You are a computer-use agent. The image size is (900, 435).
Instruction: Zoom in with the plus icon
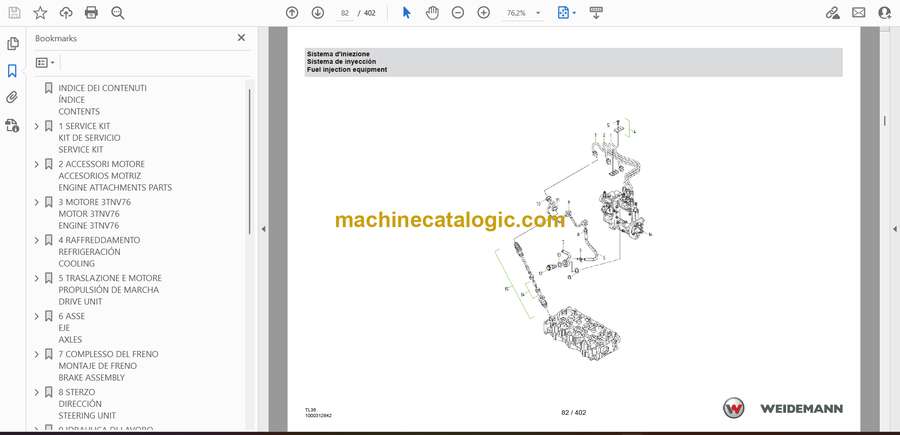click(x=484, y=13)
